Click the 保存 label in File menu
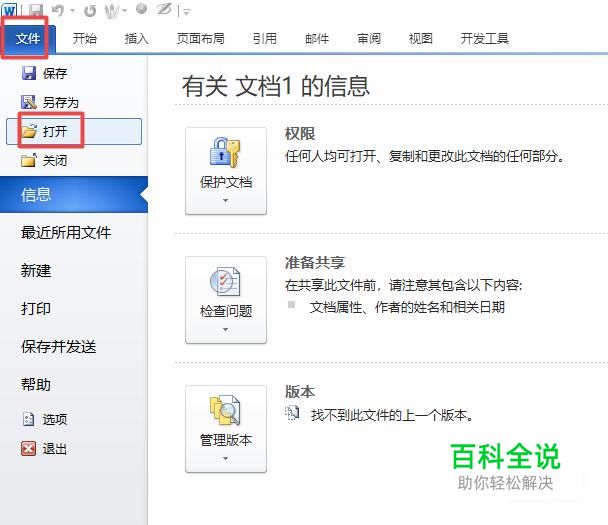Viewport: 608px width, 525px height. [55, 73]
